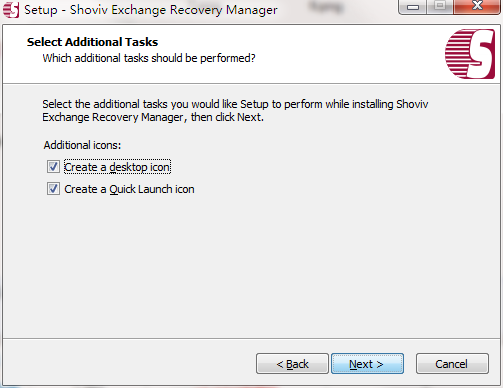
Task: Click the 'Create a desktop icon' label text
Action: 117,167
